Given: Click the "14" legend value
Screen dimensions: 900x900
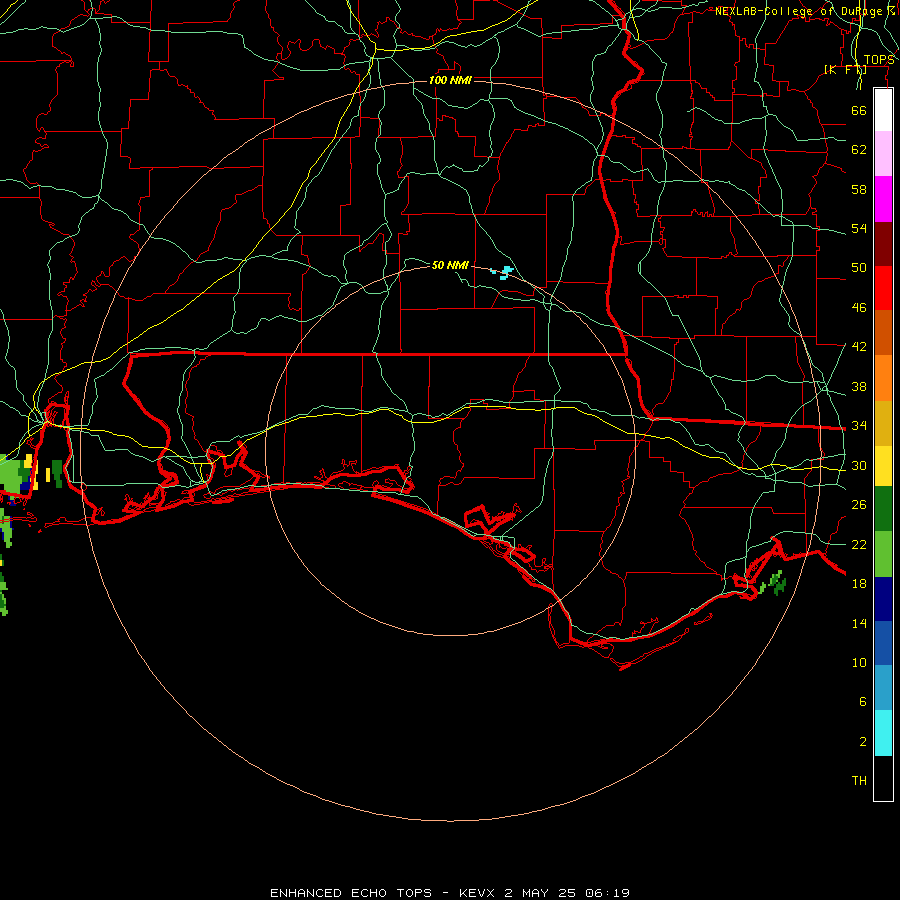Looking at the screenshot, I should coord(859,623).
